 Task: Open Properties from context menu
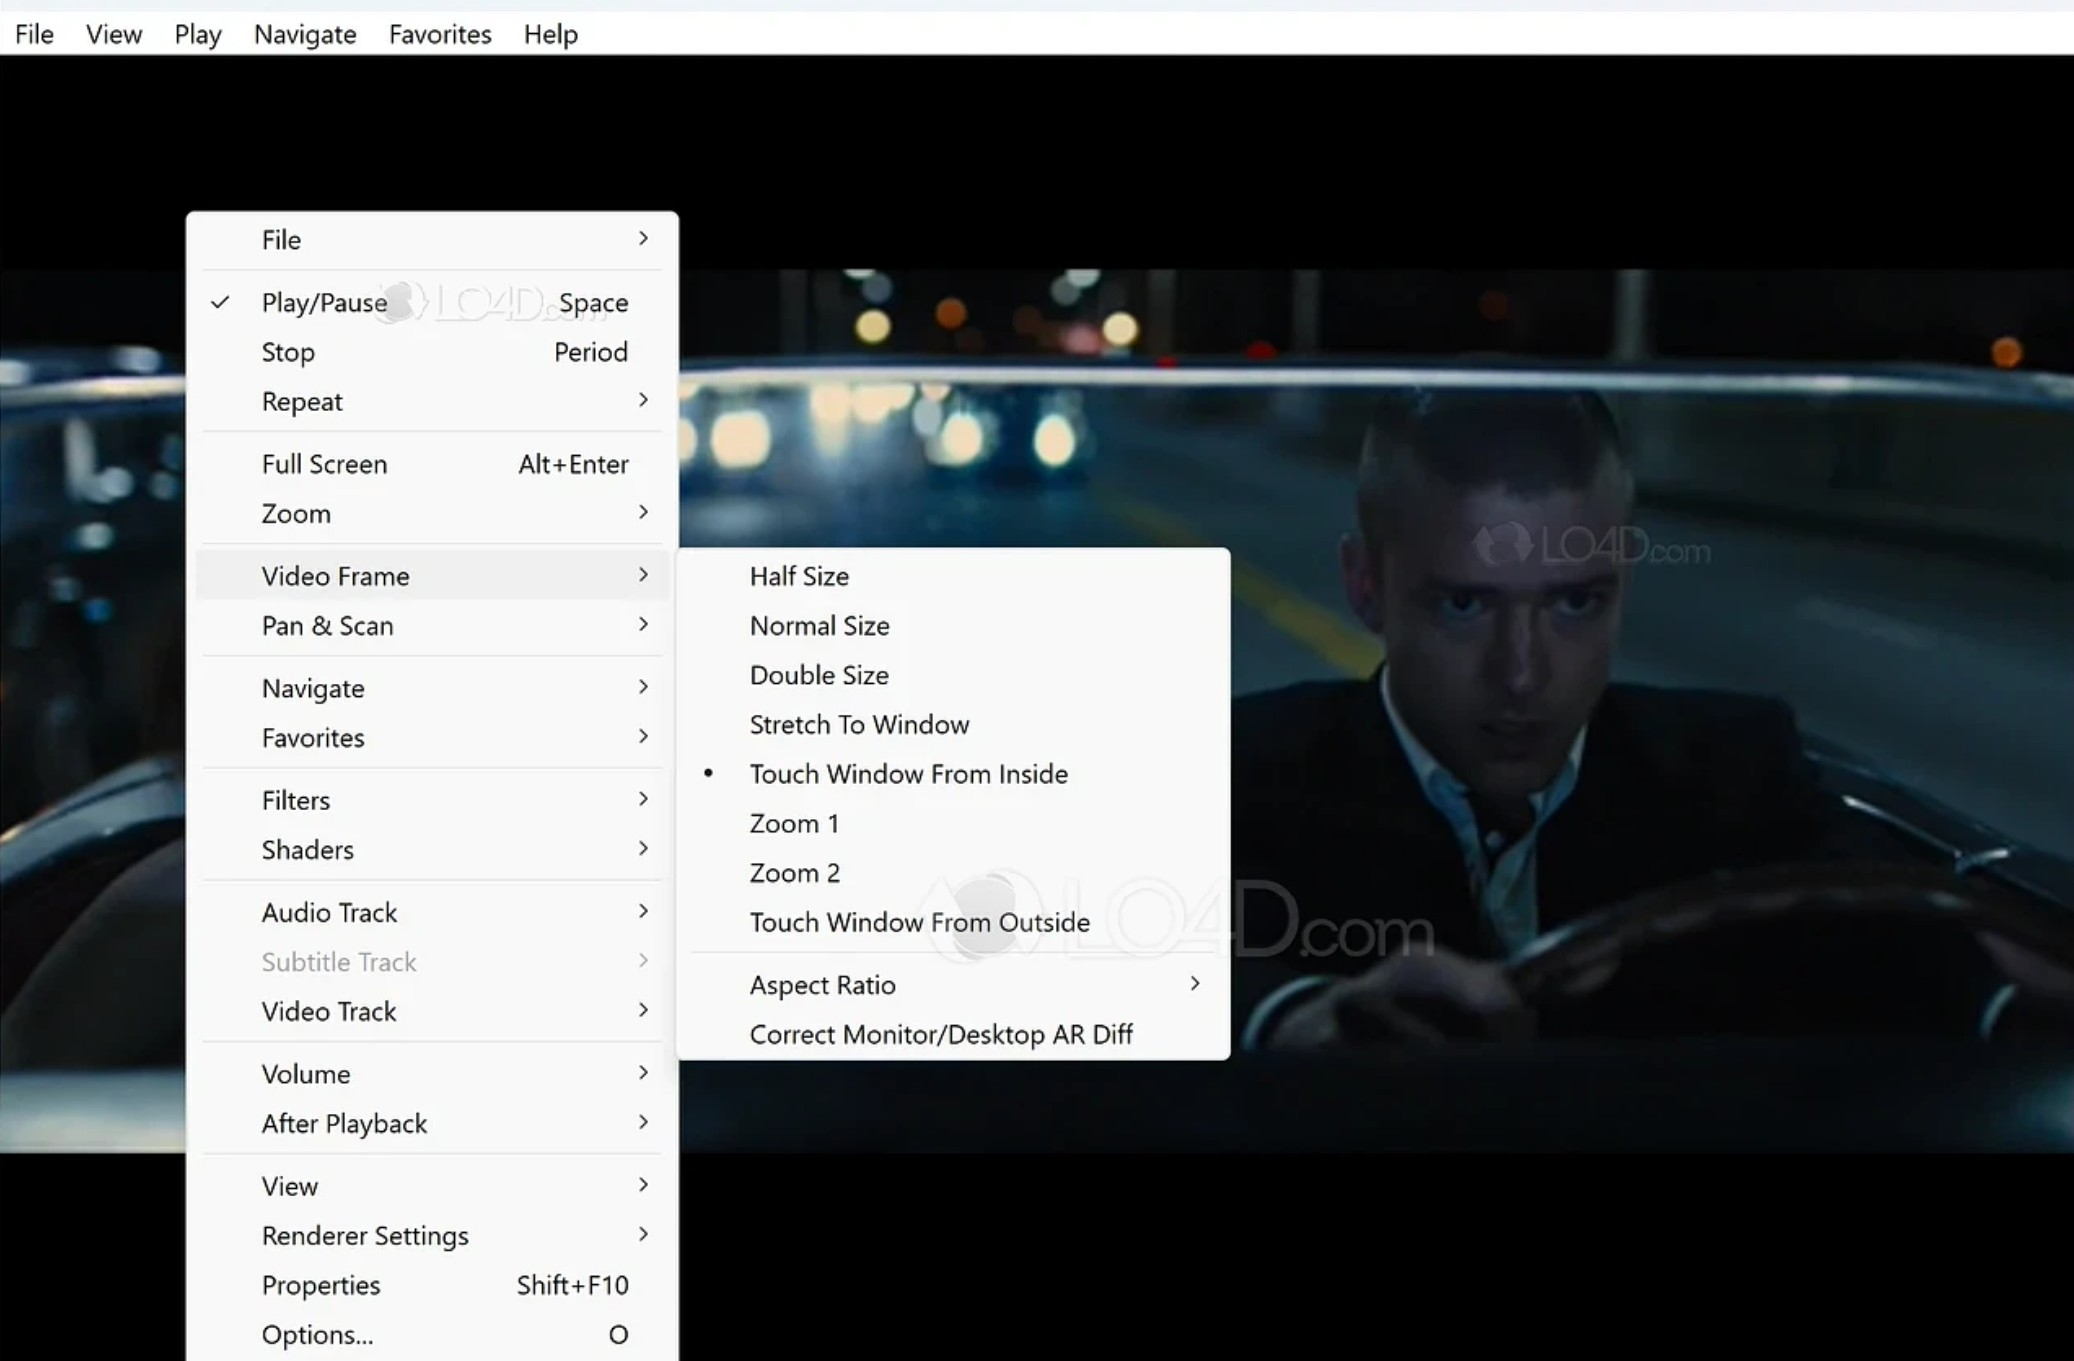pyautogui.click(x=432, y=1285)
